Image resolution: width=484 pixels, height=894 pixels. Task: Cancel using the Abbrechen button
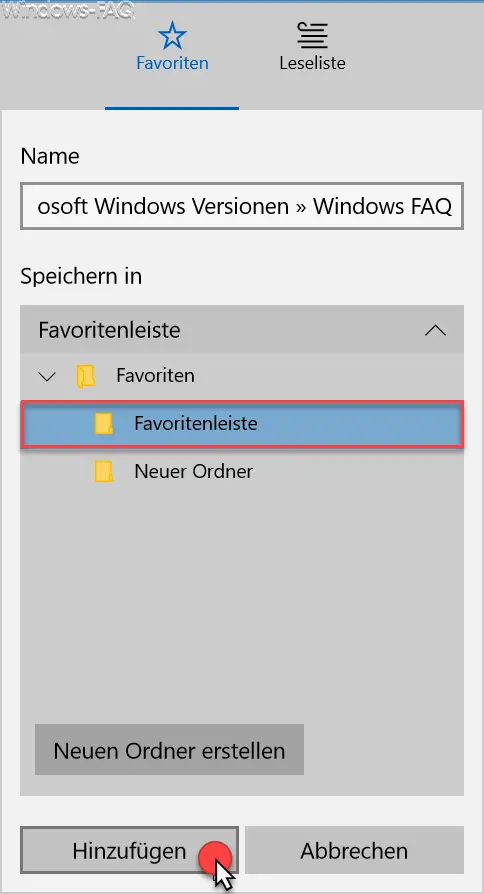[x=354, y=850]
